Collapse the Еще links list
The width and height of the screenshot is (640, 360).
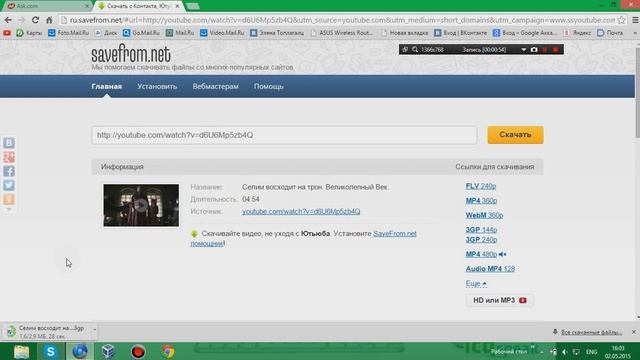coord(476,283)
